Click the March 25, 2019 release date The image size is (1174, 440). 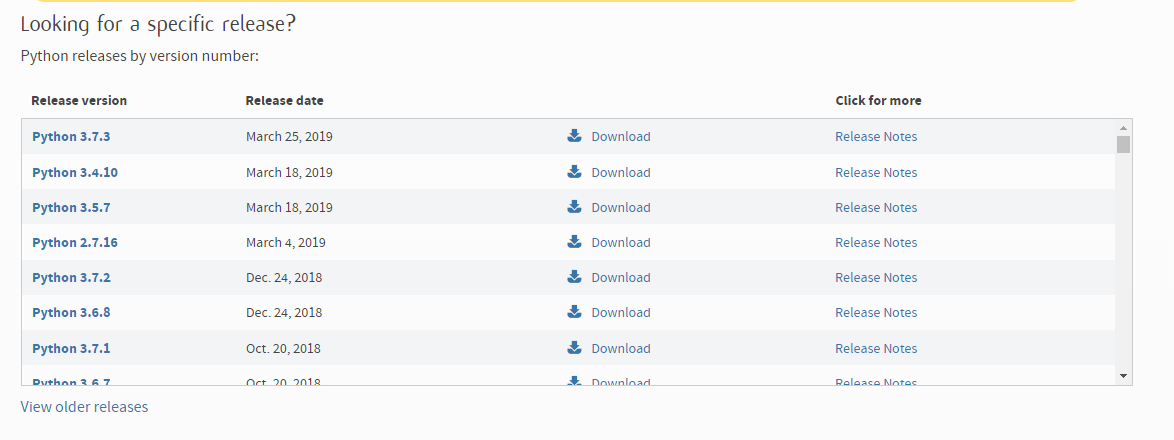(x=289, y=137)
